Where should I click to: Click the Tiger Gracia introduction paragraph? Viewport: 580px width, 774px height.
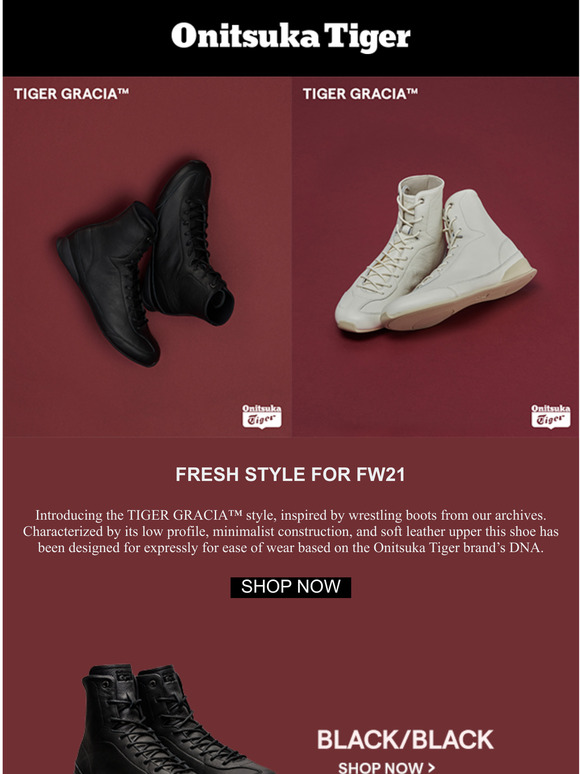(290, 532)
